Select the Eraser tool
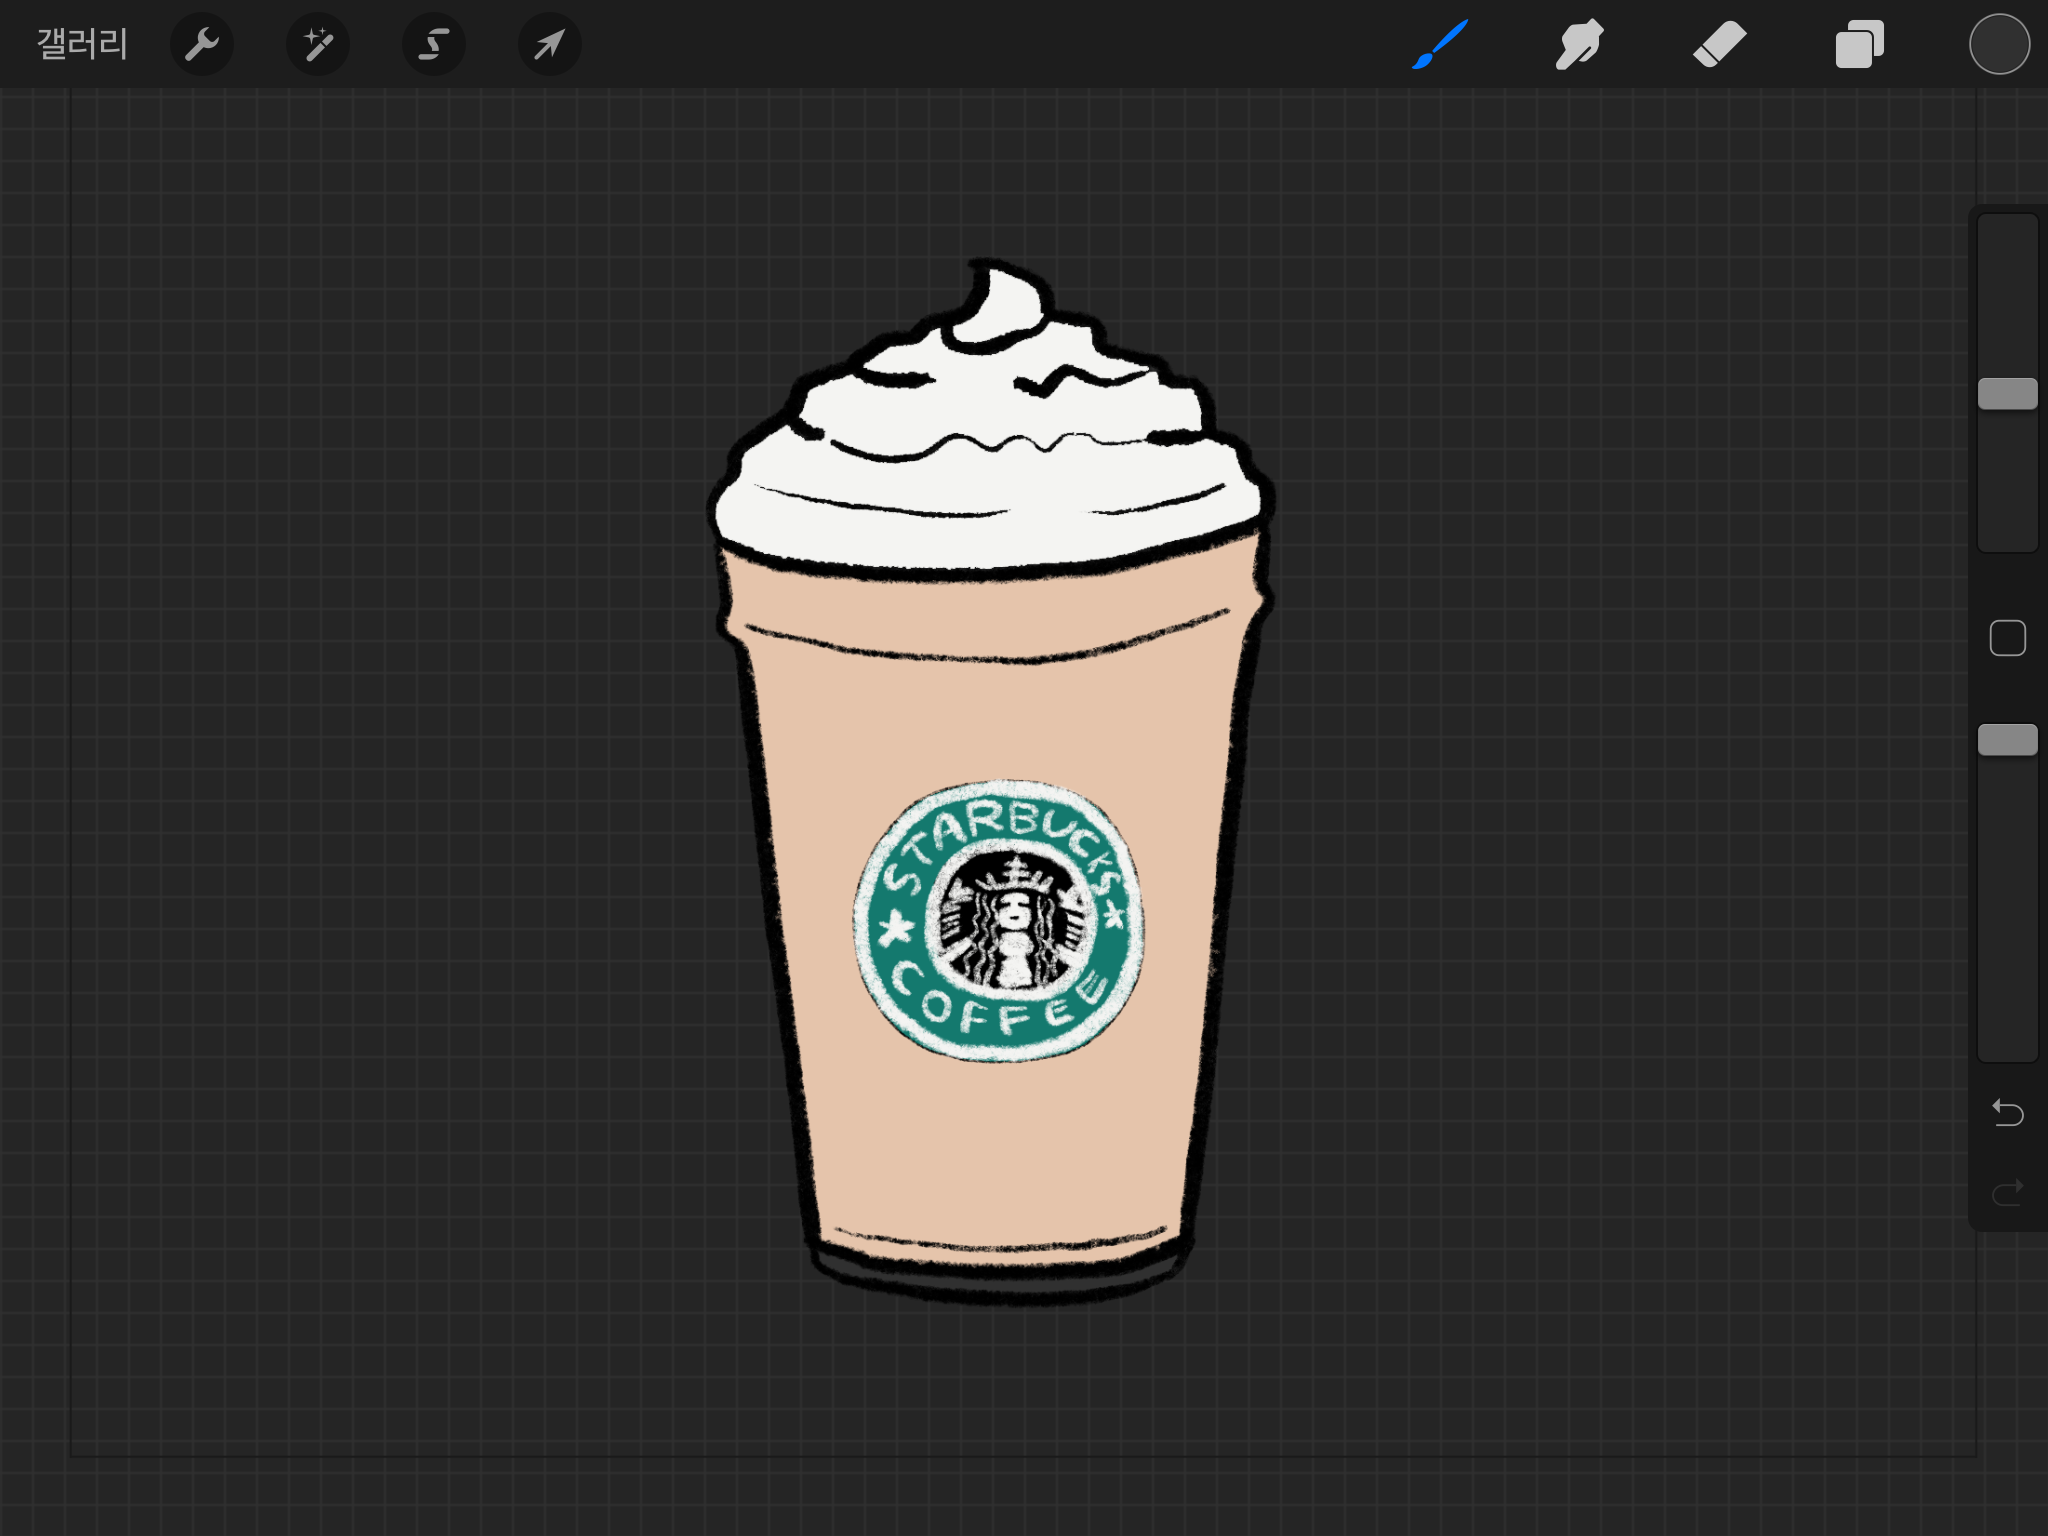Image resolution: width=2048 pixels, height=1536 pixels. [x=1719, y=44]
